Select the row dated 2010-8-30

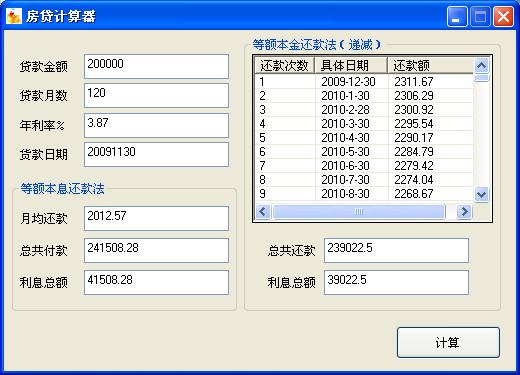click(x=364, y=194)
